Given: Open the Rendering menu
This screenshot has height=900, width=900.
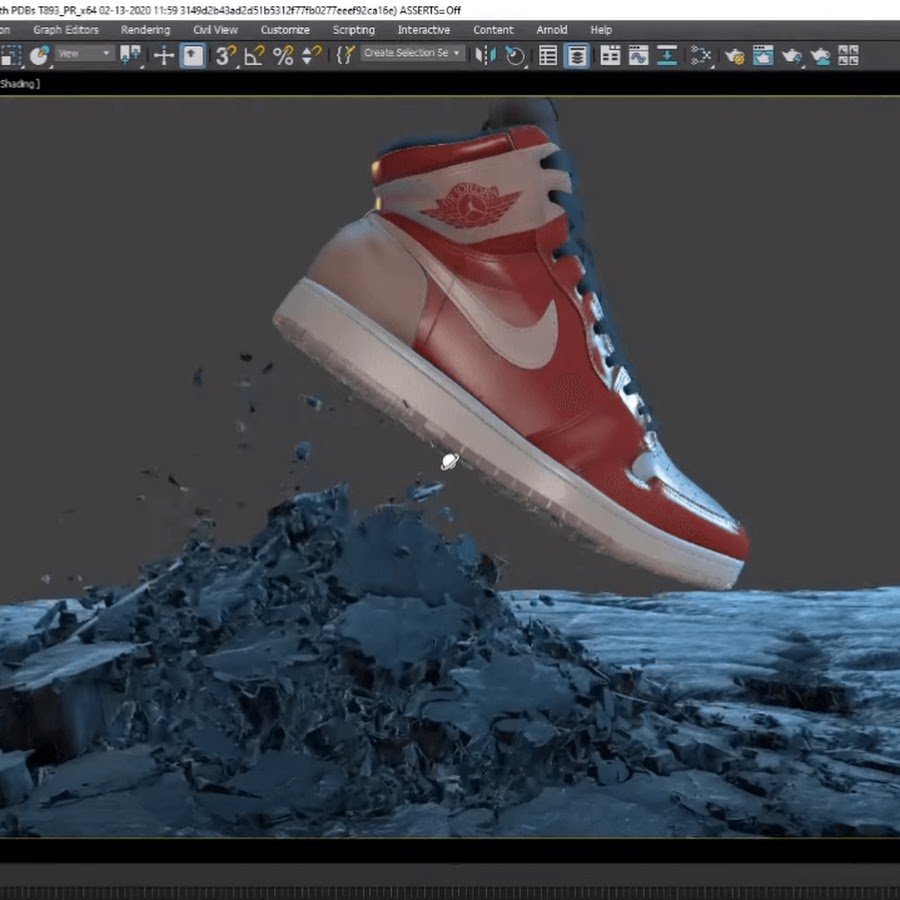Looking at the screenshot, I should click(145, 30).
